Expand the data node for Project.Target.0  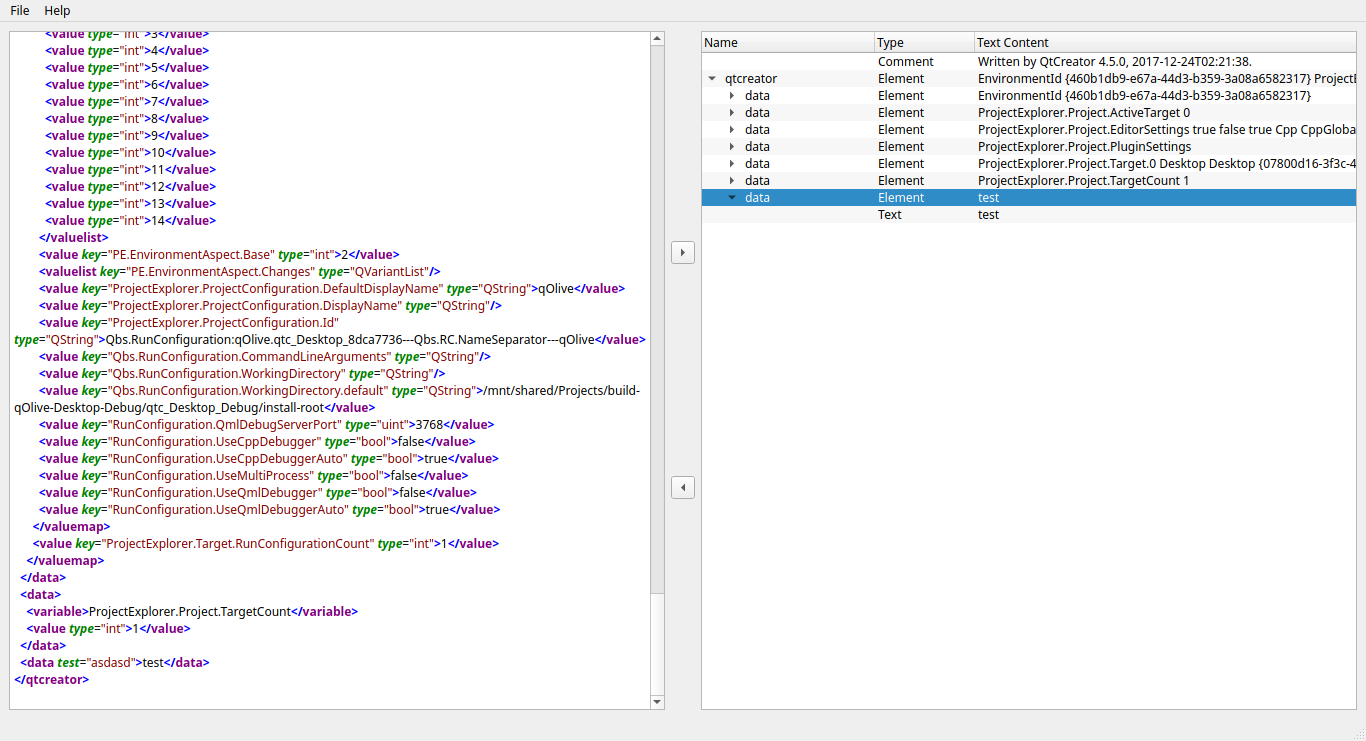732,164
